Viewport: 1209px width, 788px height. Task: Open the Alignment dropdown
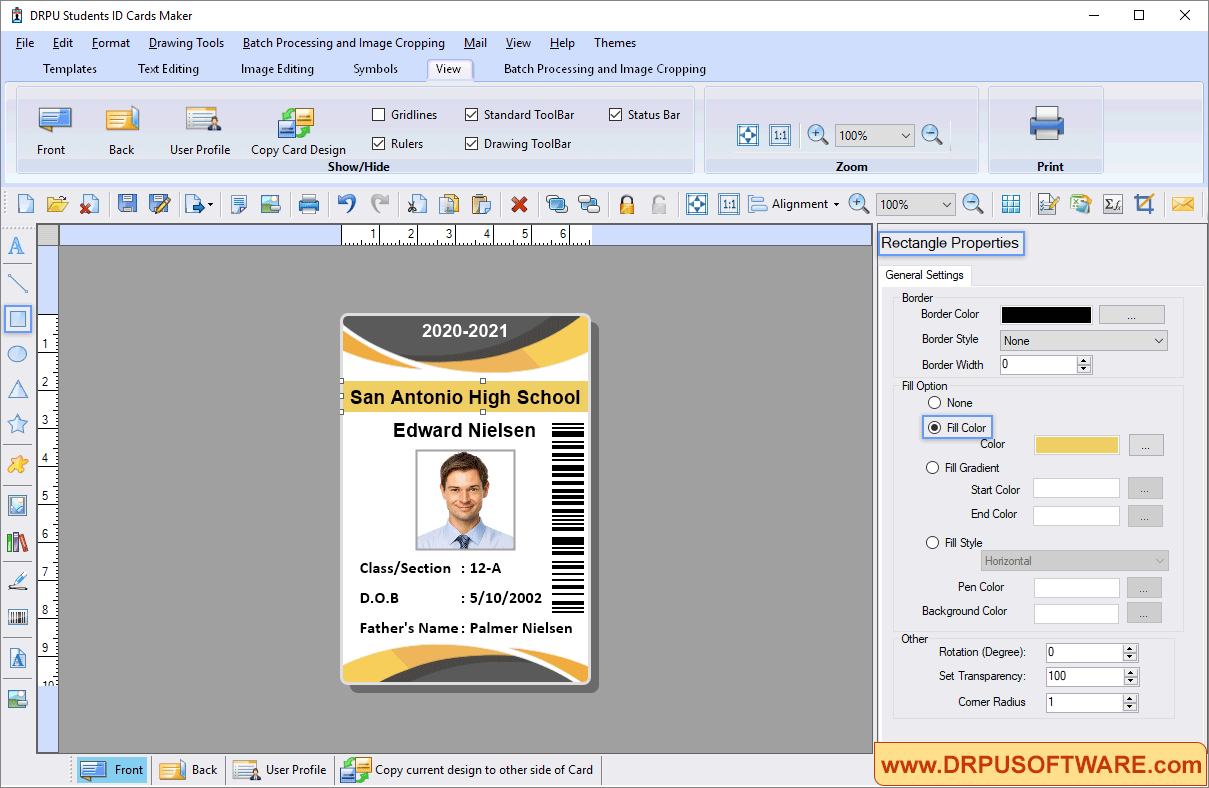pos(795,204)
